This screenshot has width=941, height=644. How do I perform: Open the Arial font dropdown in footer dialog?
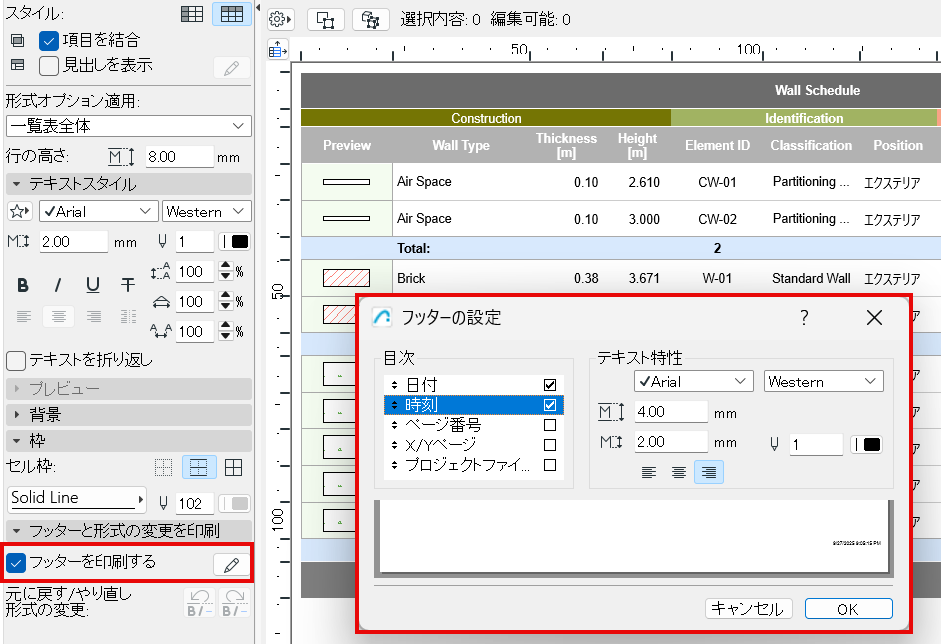click(x=694, y=381)
